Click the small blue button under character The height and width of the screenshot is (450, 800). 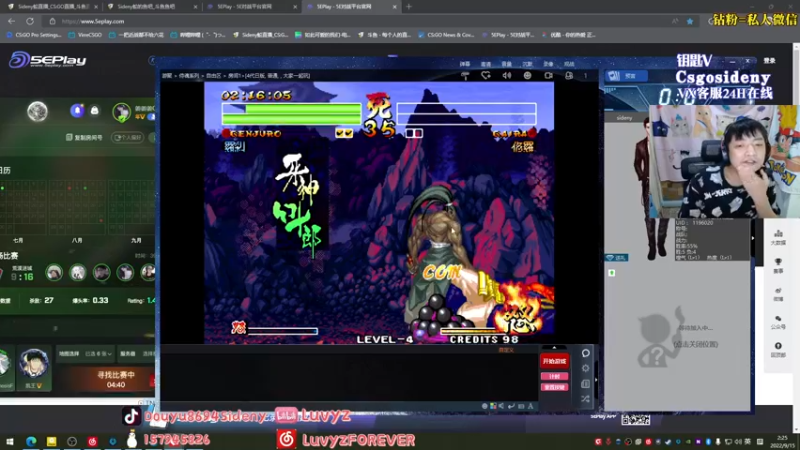tap(616, 258)
